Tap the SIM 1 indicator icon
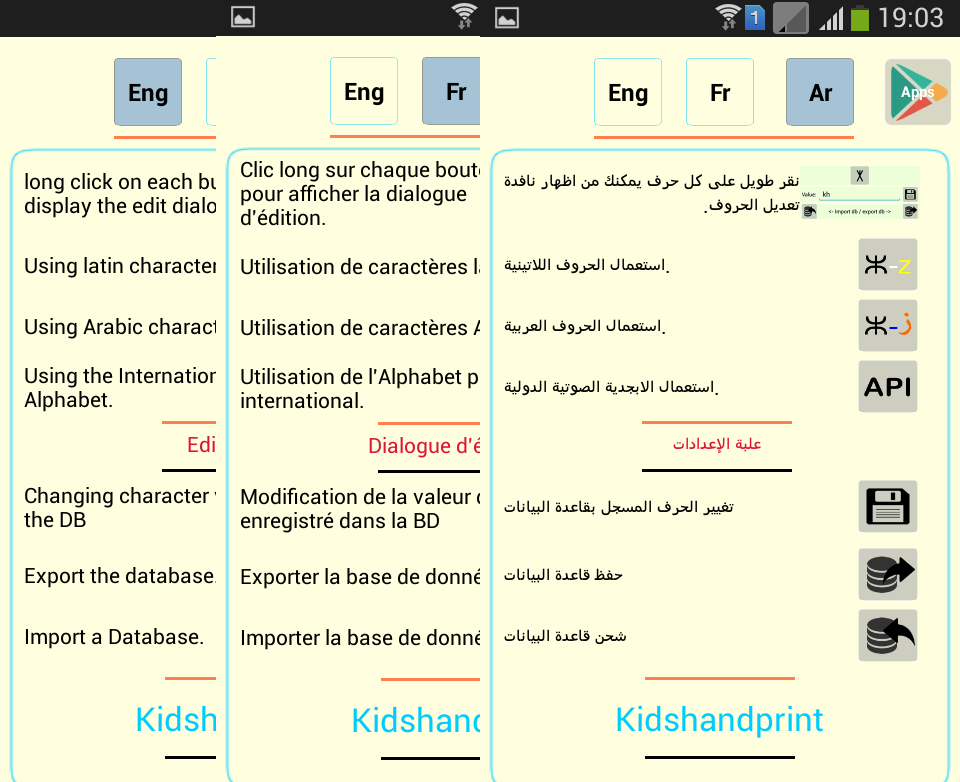This screenshot has height=782, width=960. pos(755,18)
